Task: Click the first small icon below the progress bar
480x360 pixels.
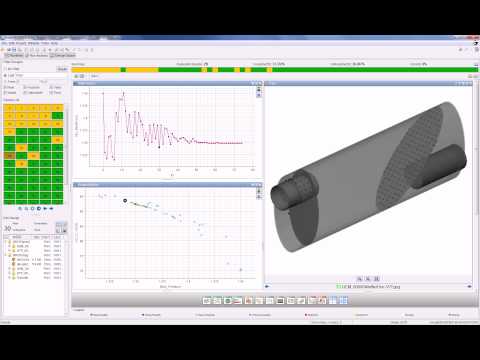Action: [x=76, y=76]
